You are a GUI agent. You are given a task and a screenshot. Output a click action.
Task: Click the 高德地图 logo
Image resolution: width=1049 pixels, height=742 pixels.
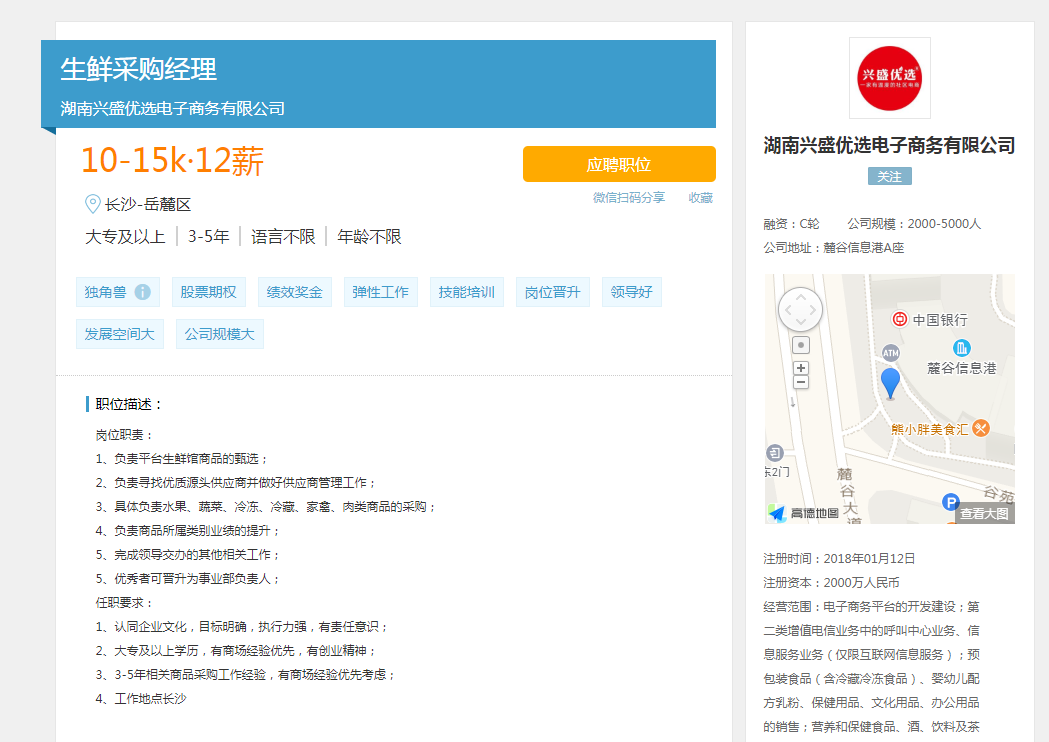[x=803, y=513]
